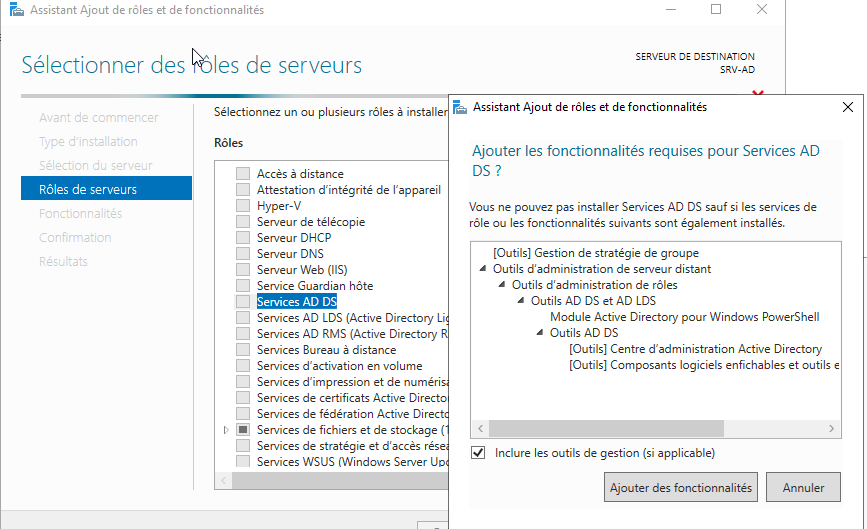The width and height of the screenshot is (867, 529).
Task: Click the wizard icon in main title bar
Action: (15, 10)
